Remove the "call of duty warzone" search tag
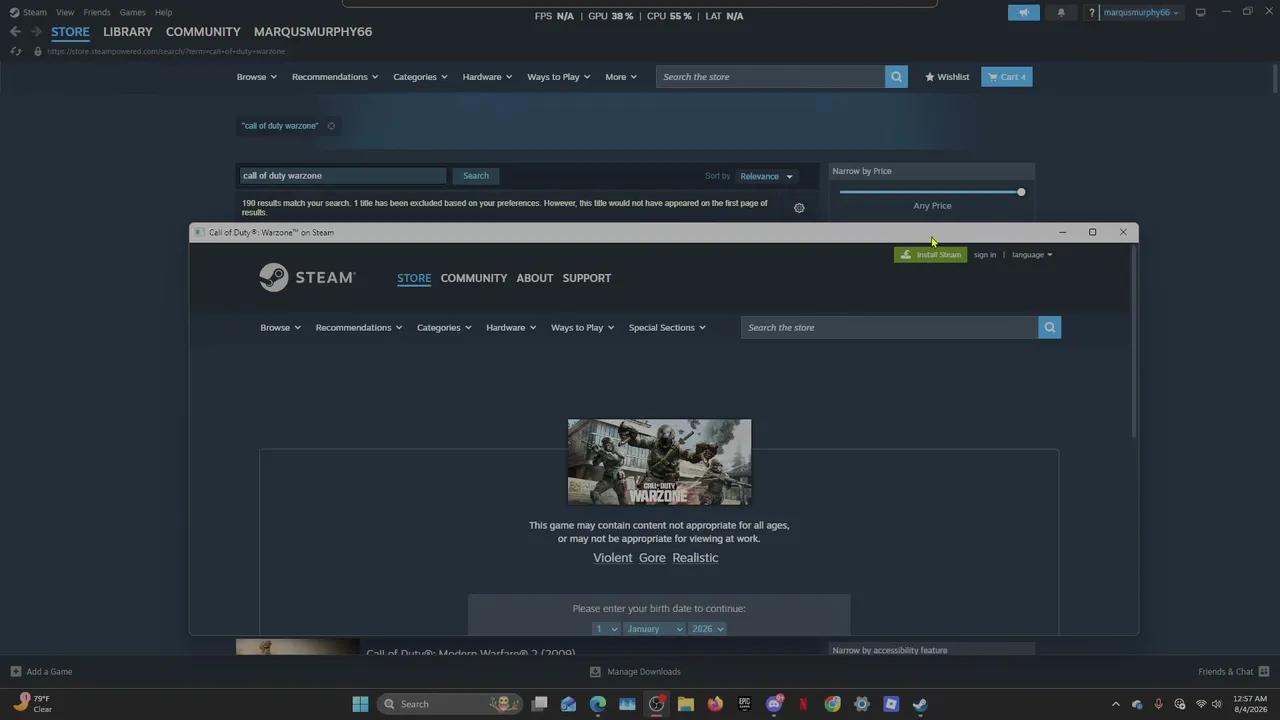This screenshot has width=1280, height=720. click(x=331, y=126)
